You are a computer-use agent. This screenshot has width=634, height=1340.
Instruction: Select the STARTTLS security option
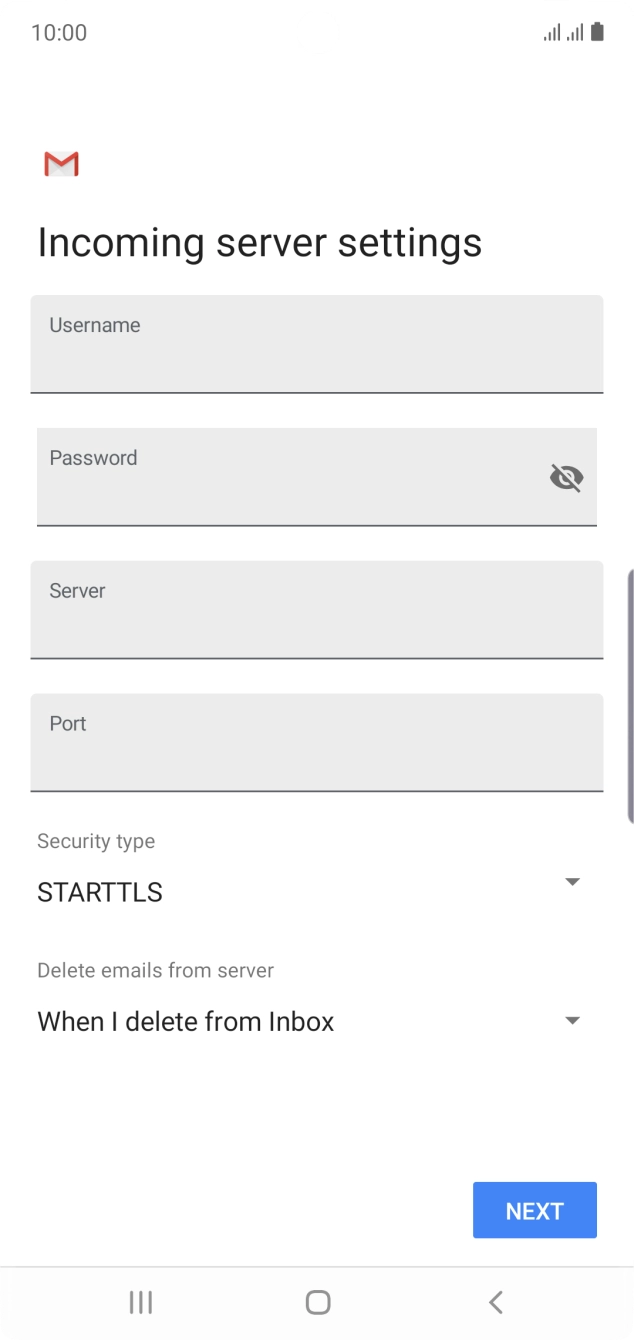[100, 892]
